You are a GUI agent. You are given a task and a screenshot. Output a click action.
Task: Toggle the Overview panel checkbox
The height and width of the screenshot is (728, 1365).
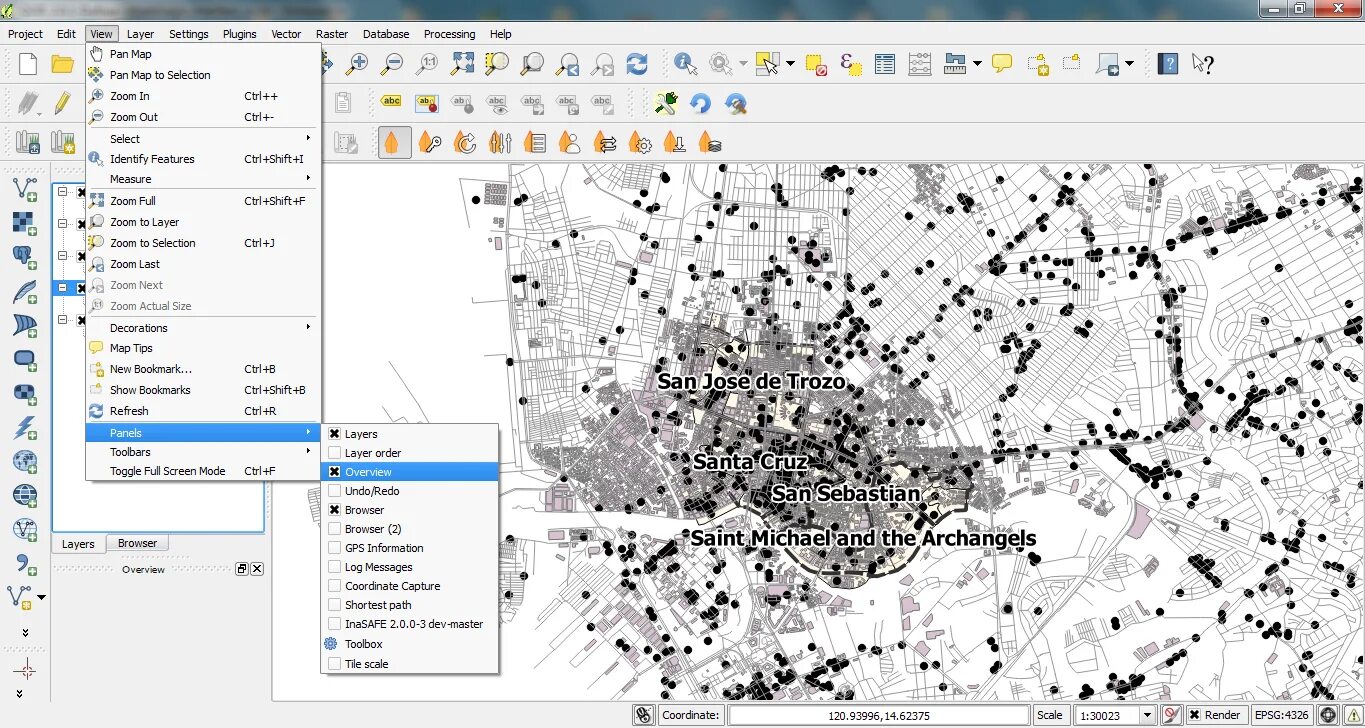point(335,472)
